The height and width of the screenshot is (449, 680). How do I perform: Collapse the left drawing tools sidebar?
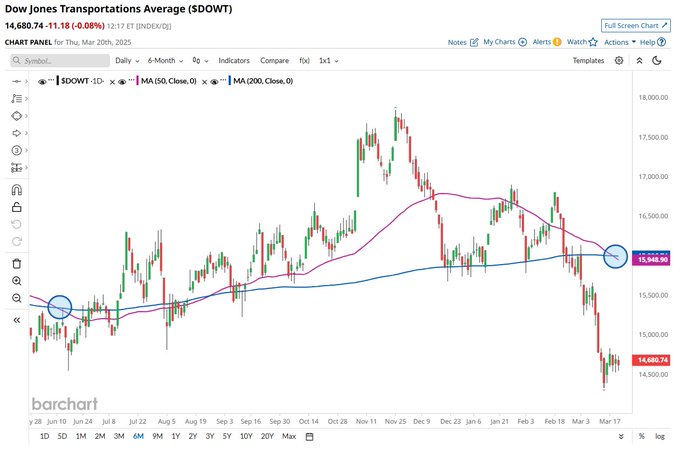coord(16,320)
